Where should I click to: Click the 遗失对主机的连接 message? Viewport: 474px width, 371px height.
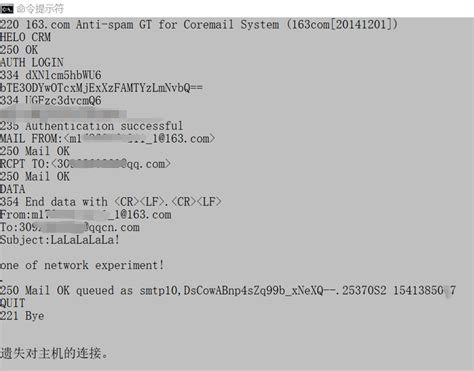pyautogui.click(x=54, y=353)
